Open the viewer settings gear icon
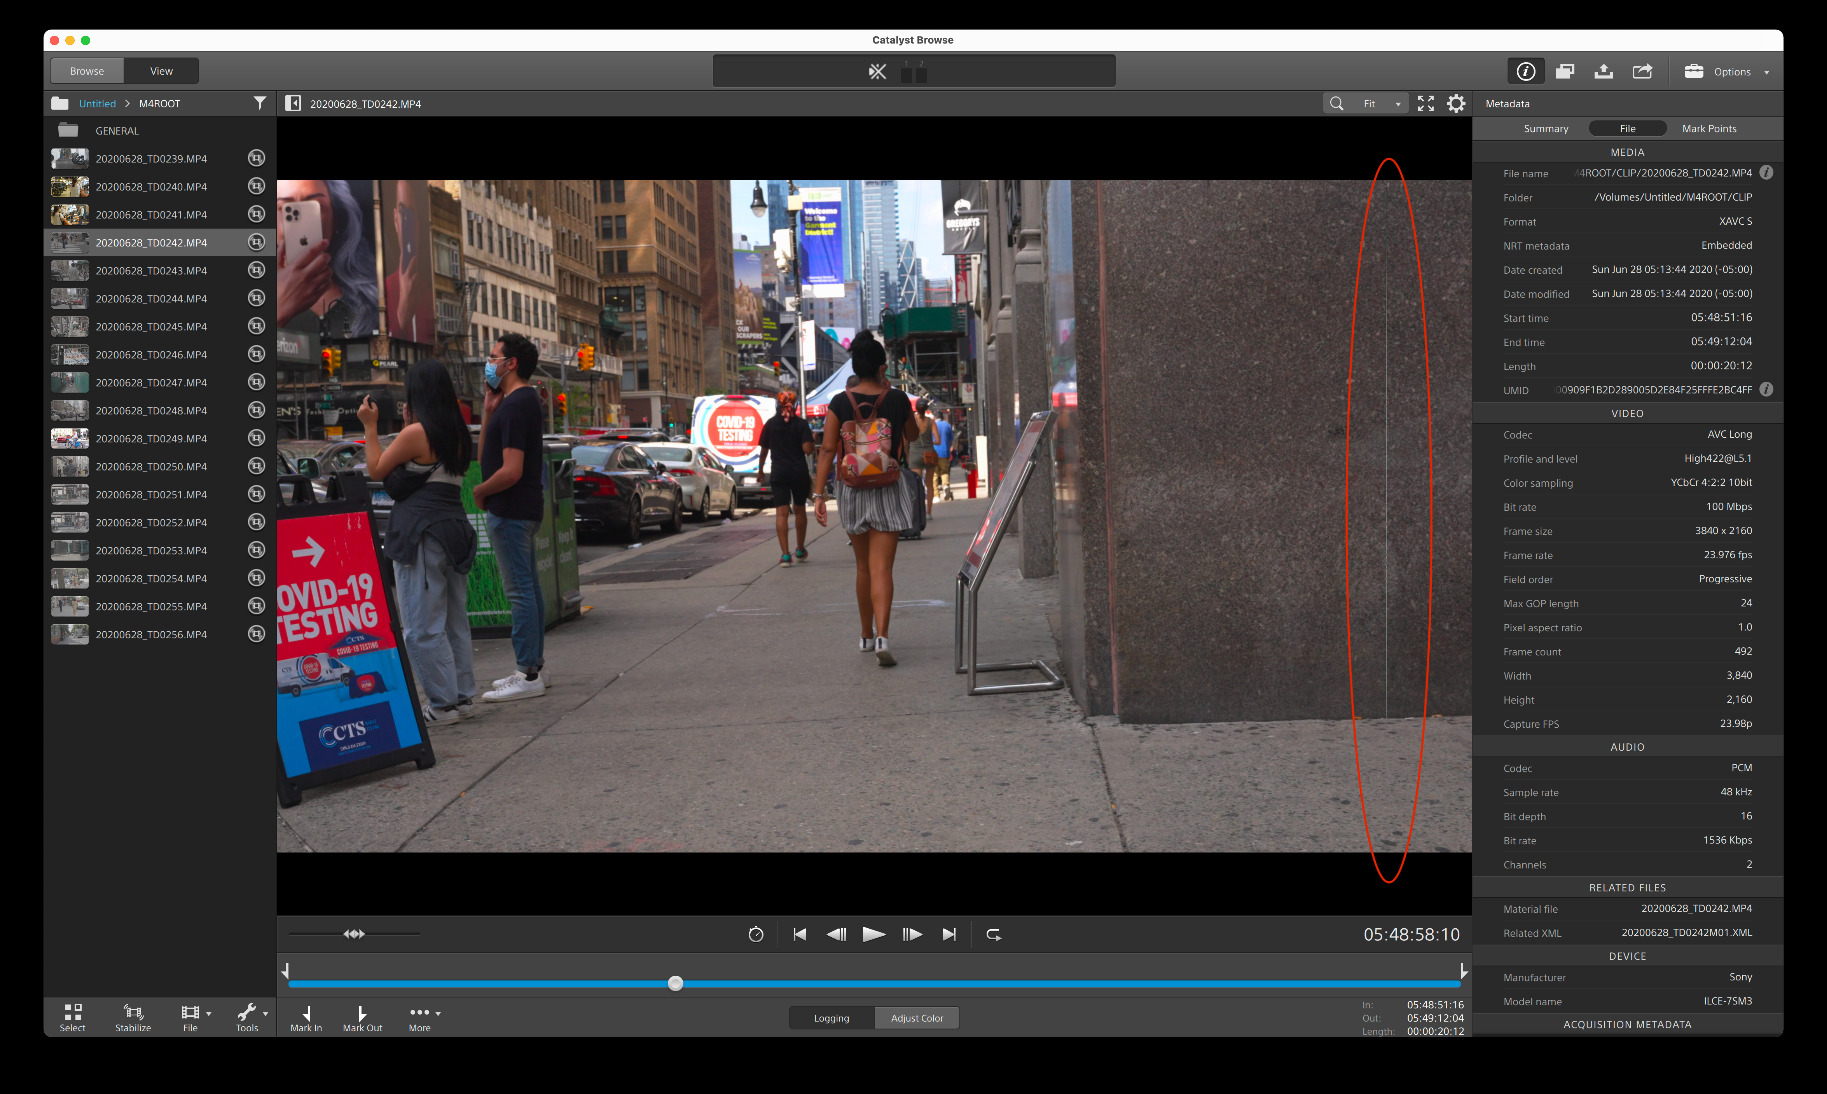This screenshot has width=1827, height=1094. 1456,103
